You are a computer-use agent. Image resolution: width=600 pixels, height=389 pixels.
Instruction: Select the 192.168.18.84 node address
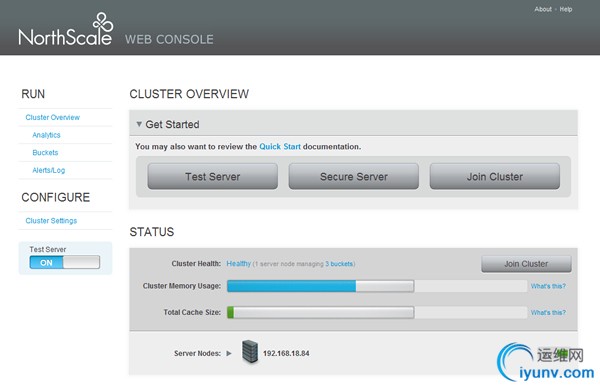pos(286,353)
